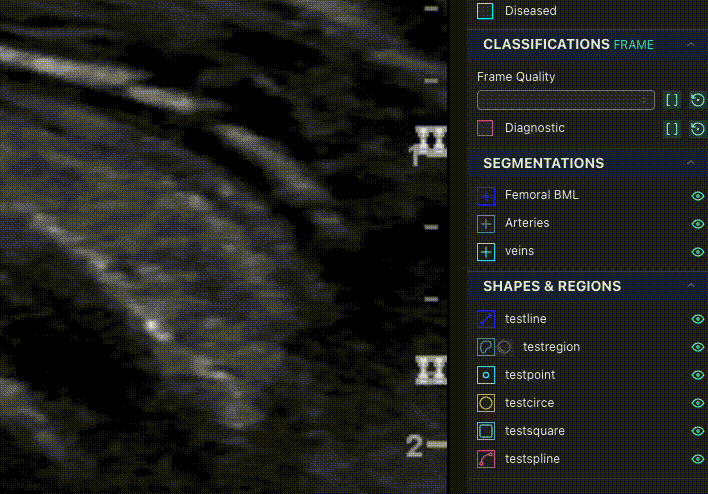Choose the testline arrow tool icon
708x494 pixels.
pos(486,319)
